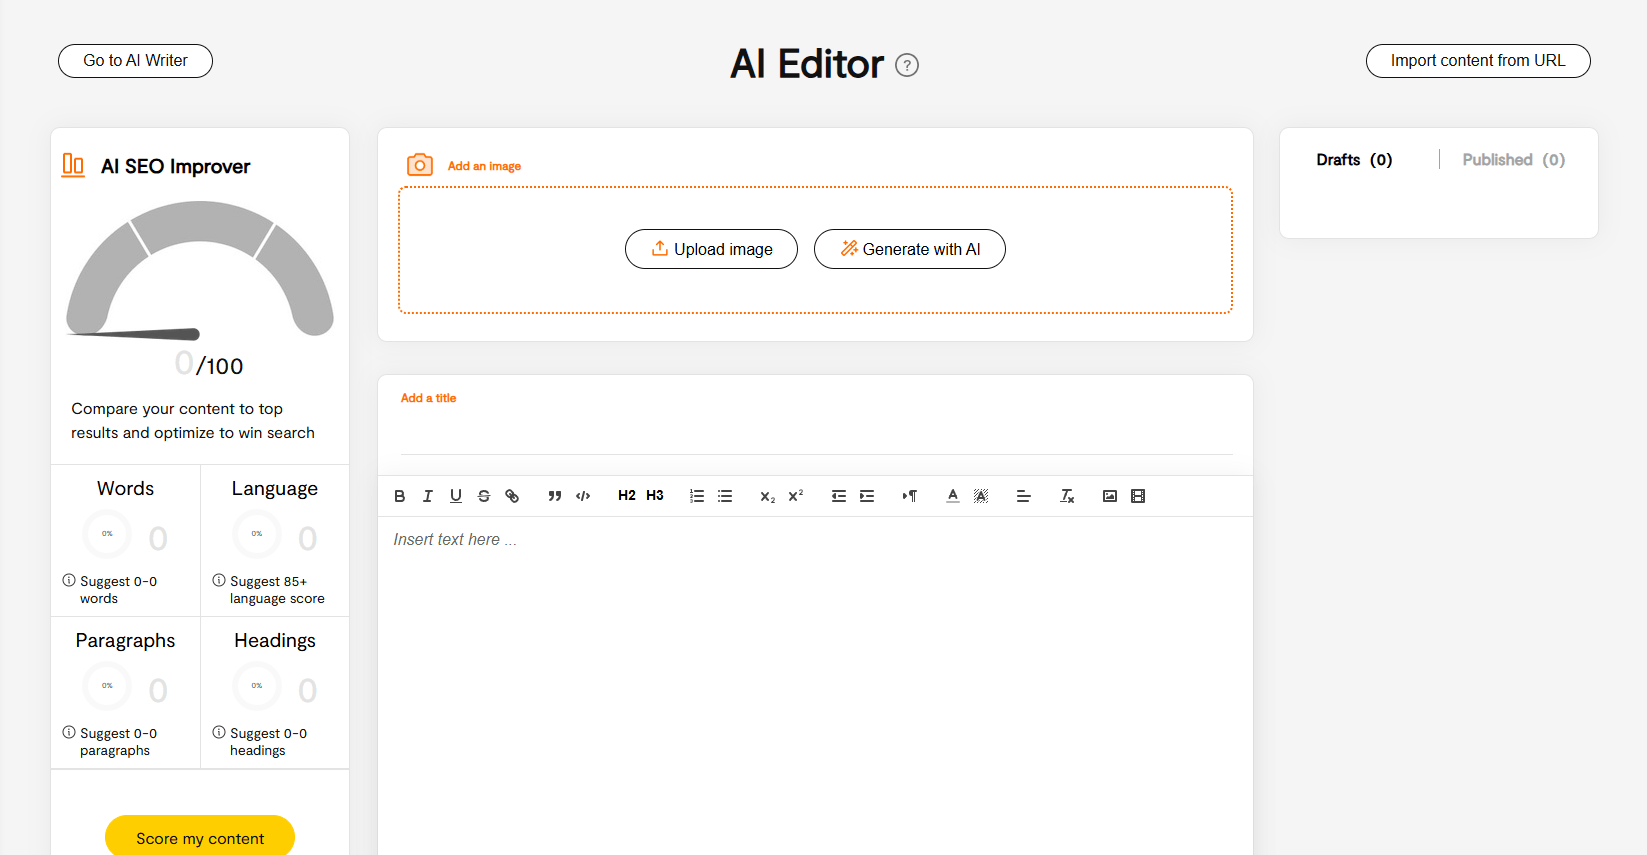Screen dimensions: 1647x855
Task: Create a numbered list
Action: pyautogui.click(x=697, y=496)
